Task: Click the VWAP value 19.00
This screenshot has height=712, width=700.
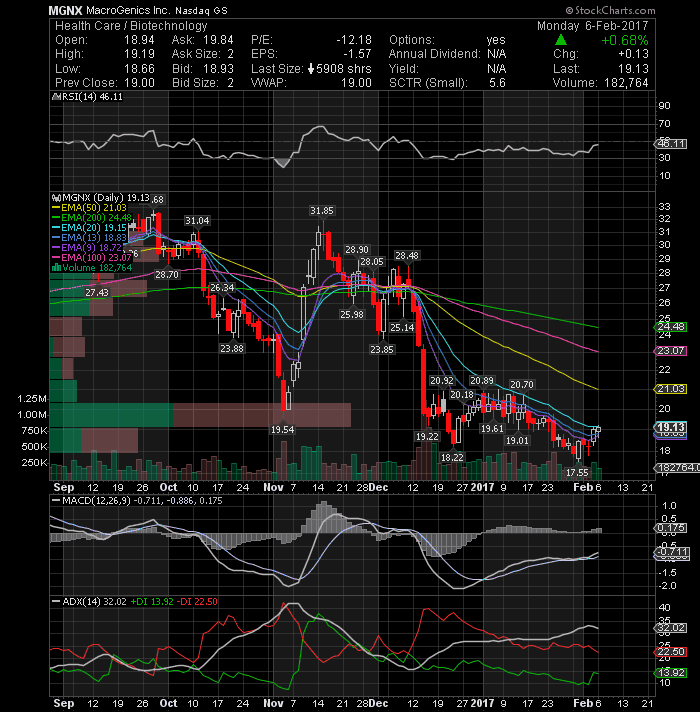Action: [x=356, y=83]
